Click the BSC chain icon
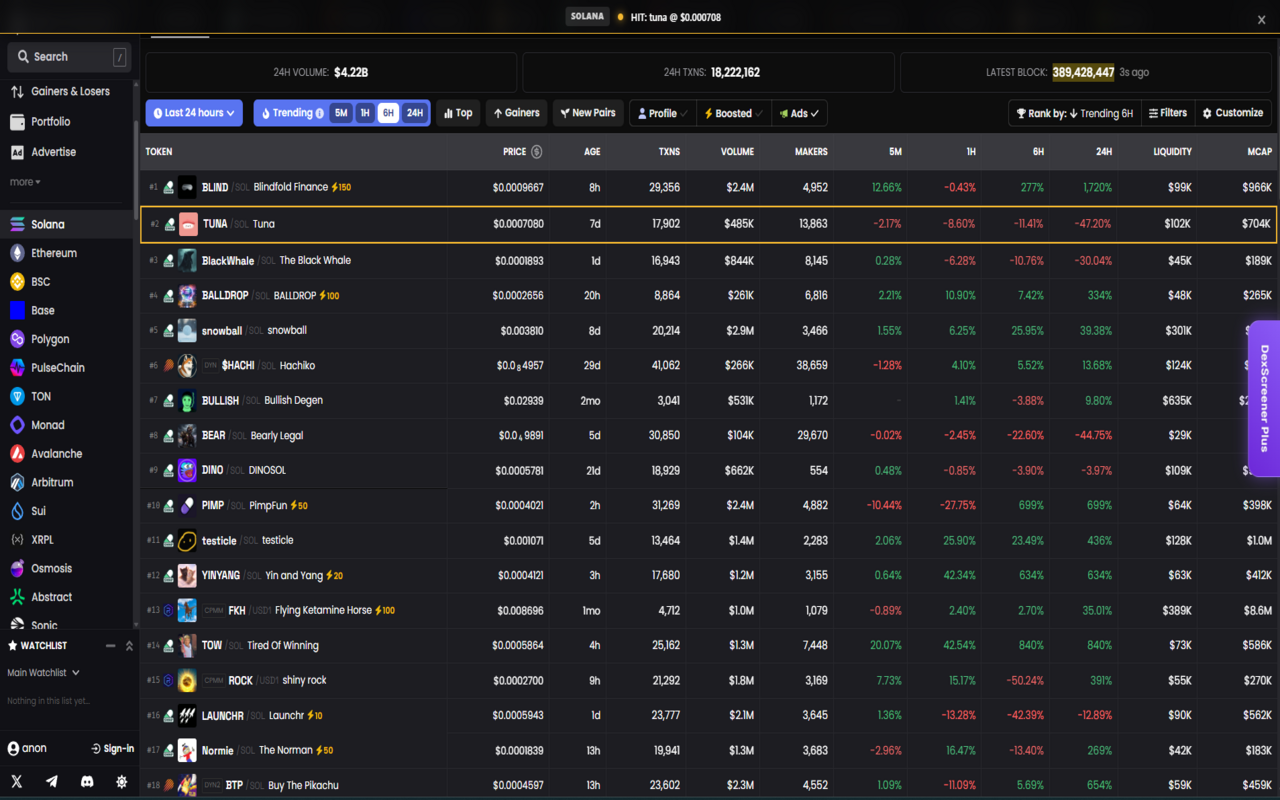The width and height of the screenshot is (1280, 800). point(17,282)
